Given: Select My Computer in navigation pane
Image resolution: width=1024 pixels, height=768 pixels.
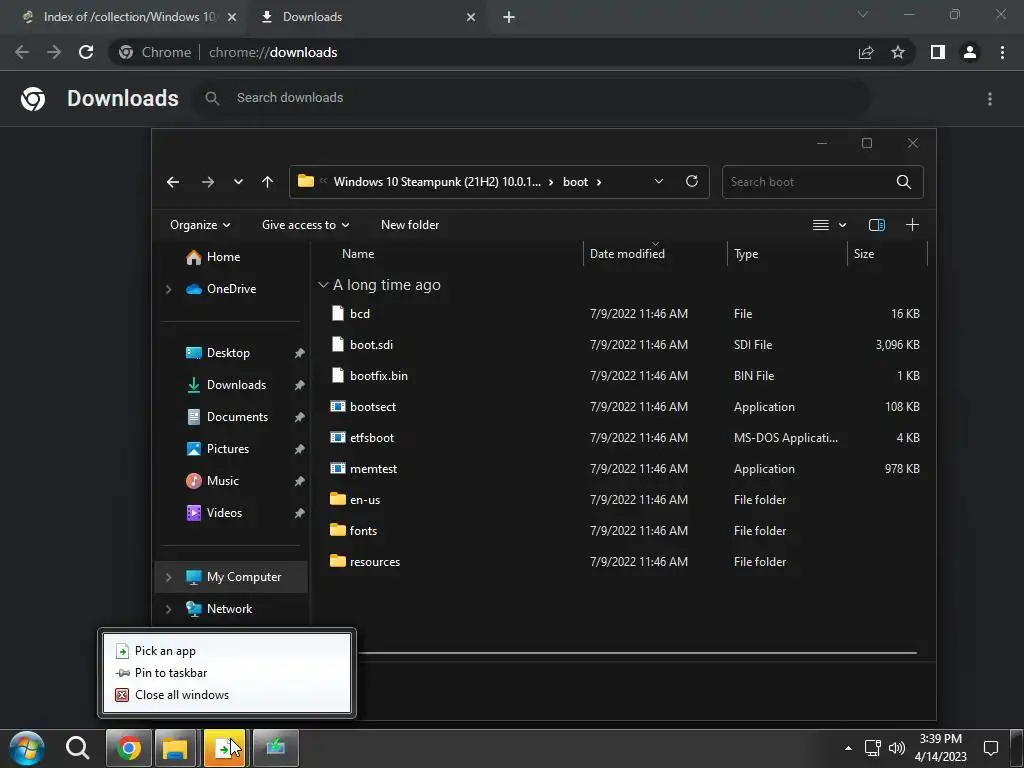Looking at the screenshot, I should tap(244, 577).
